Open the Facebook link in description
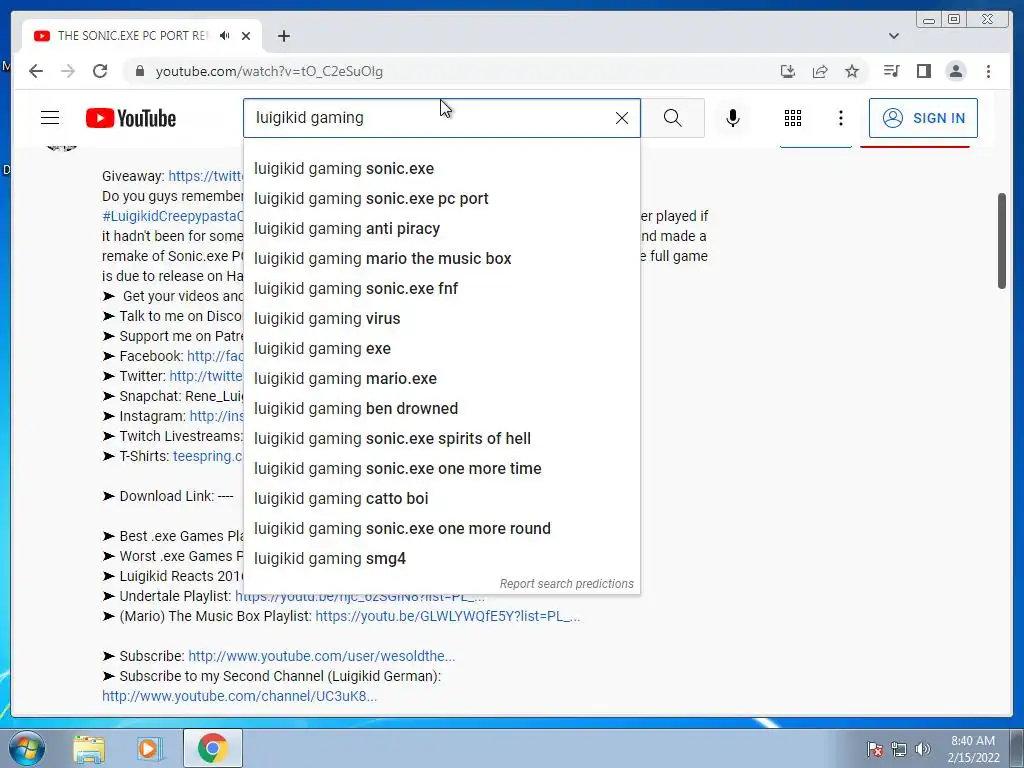This screenshot has height=768, width=1024. [x=215, y=357]
